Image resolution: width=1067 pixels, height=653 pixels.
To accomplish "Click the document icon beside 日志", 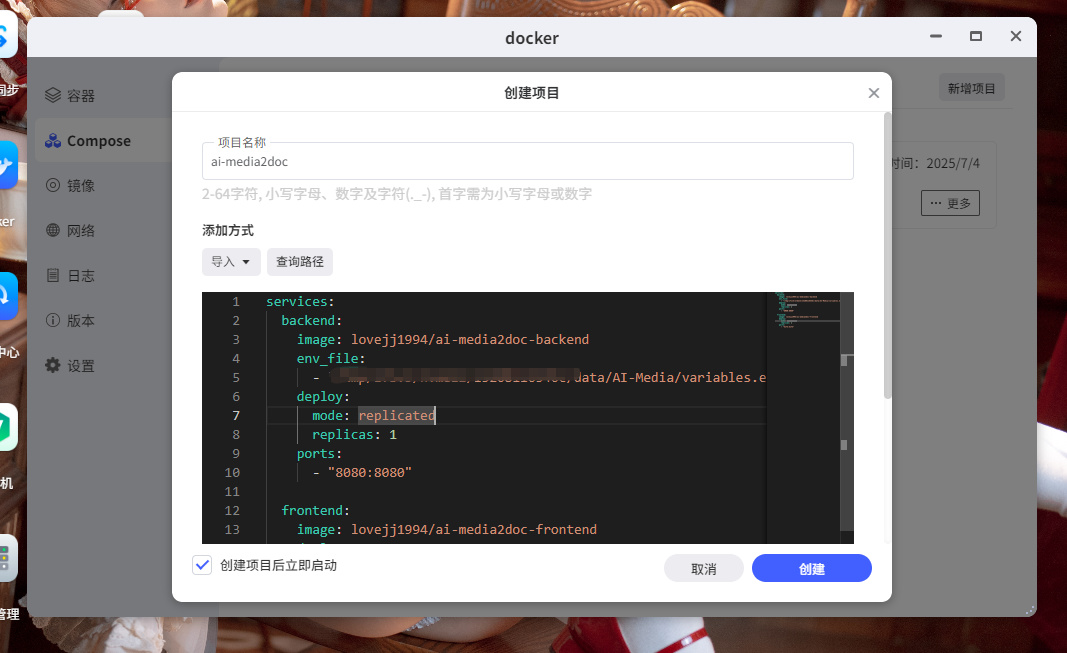I will [53, 275].
